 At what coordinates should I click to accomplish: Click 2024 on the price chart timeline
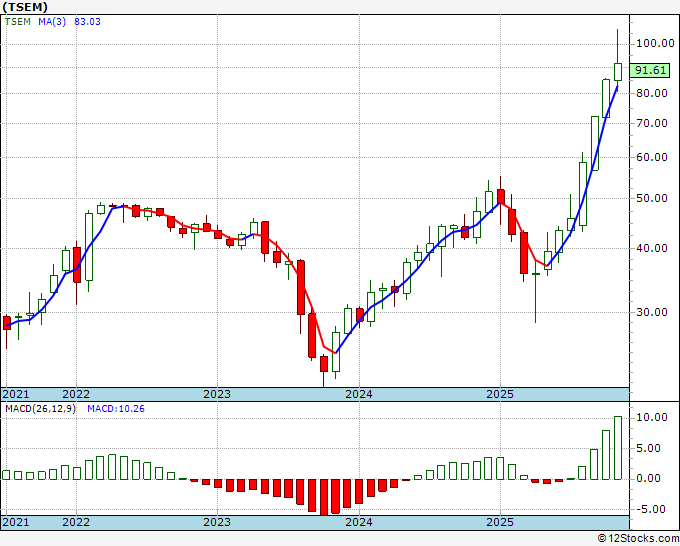359,394
